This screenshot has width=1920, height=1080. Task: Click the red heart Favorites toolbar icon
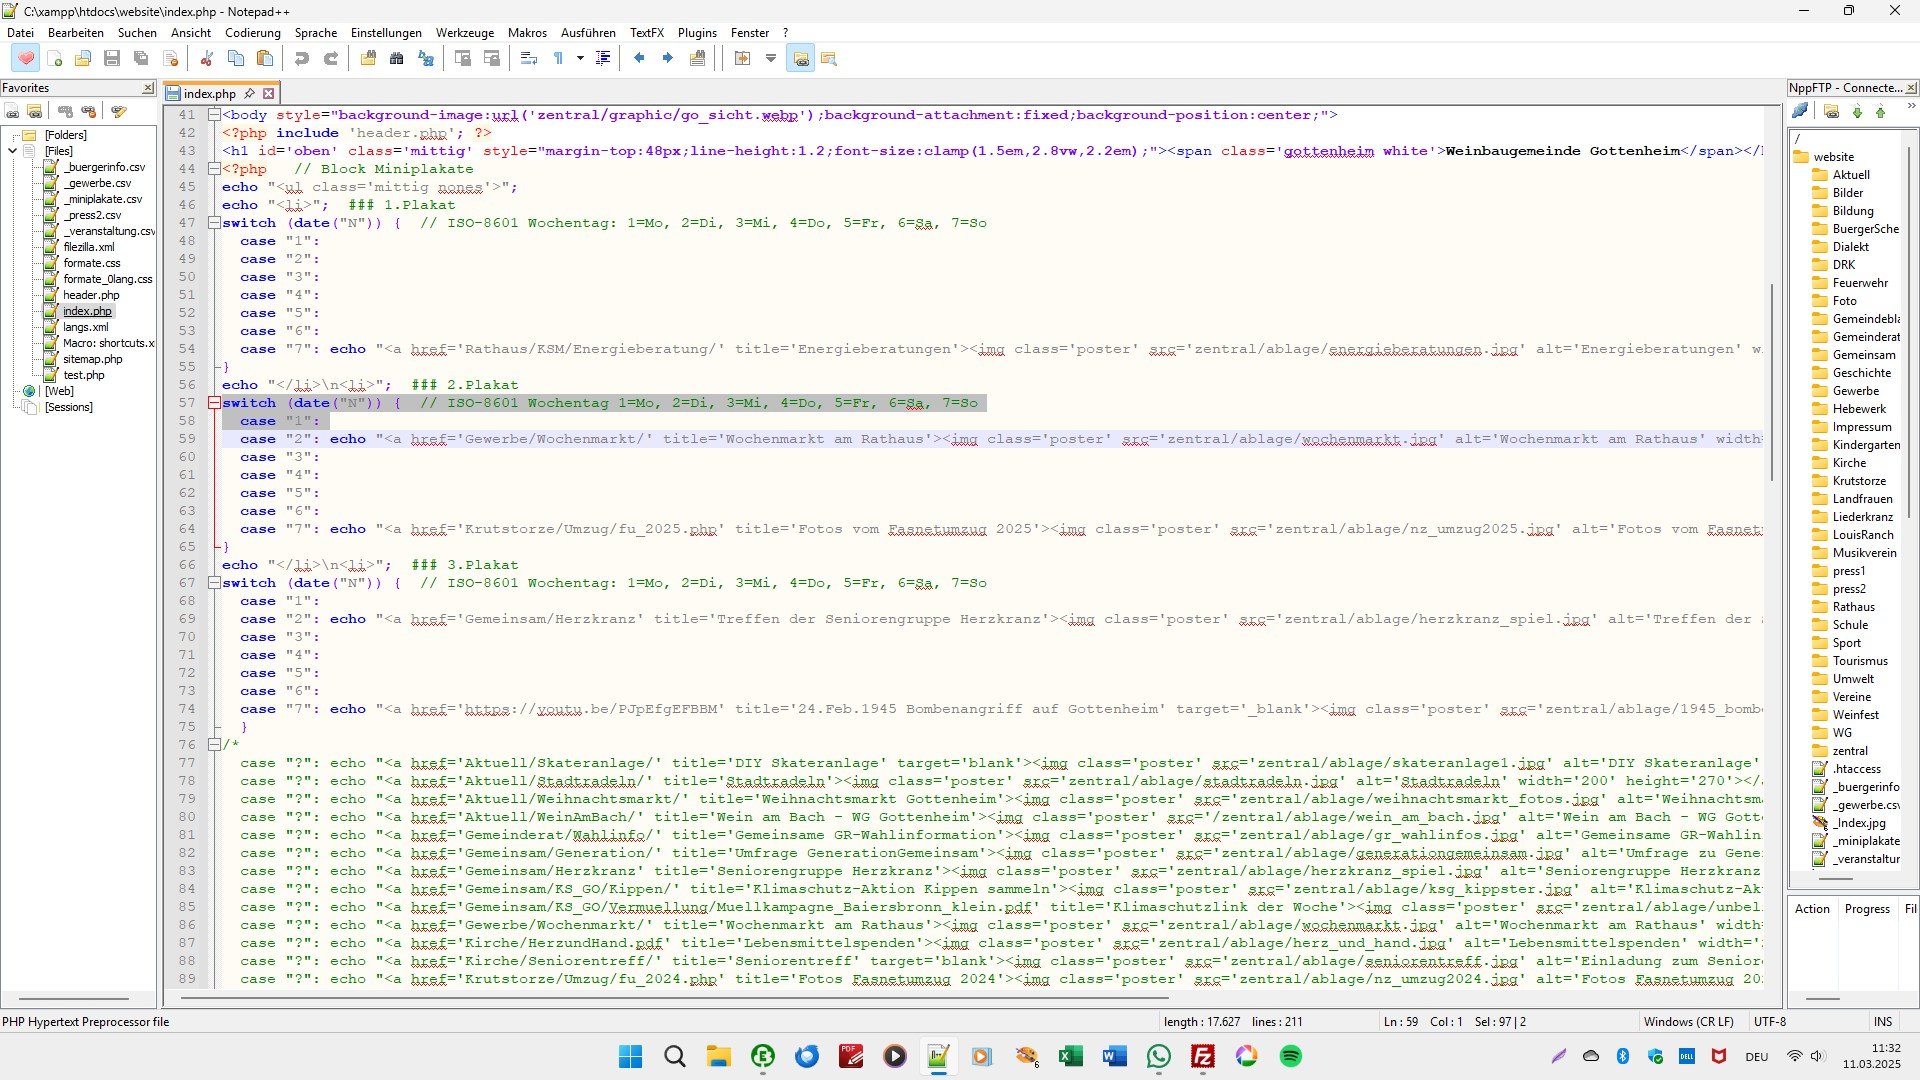click(x=26, y=59)
